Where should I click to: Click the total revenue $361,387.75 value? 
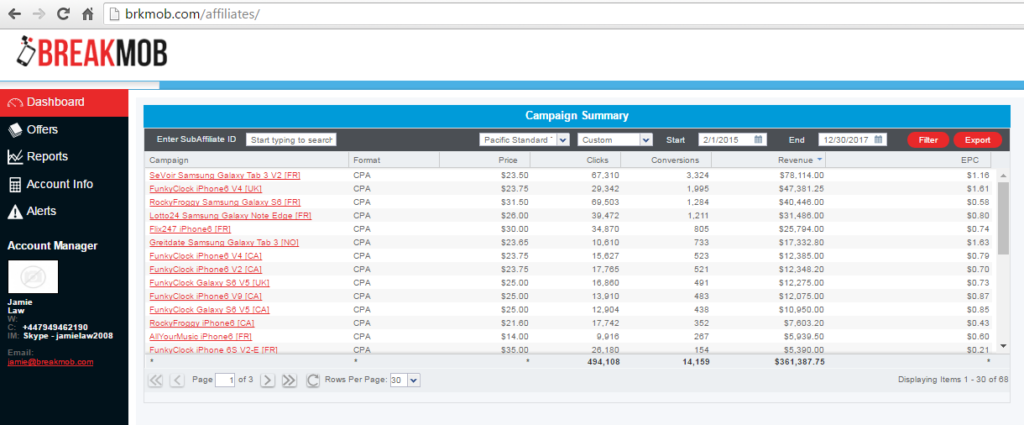(x=799, y=361)
